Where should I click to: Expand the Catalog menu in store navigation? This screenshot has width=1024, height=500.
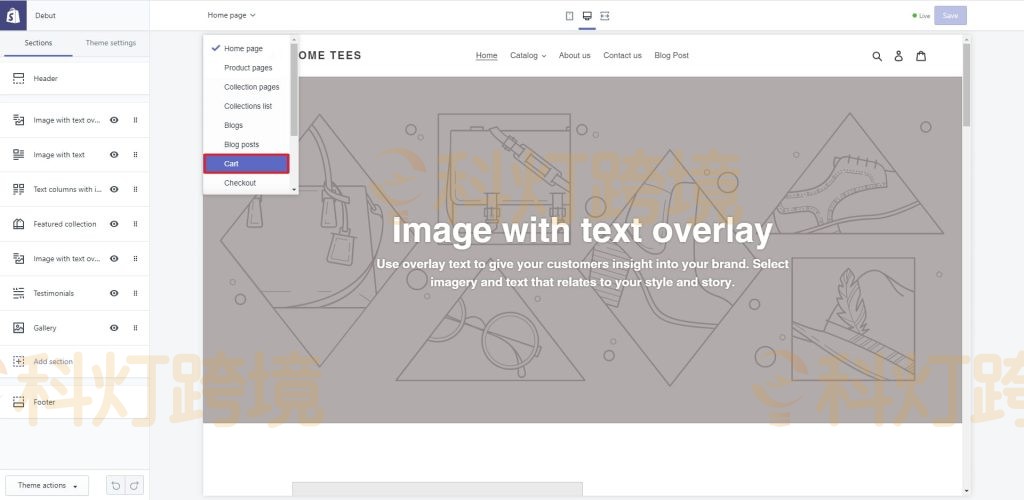tap(528, 55)
